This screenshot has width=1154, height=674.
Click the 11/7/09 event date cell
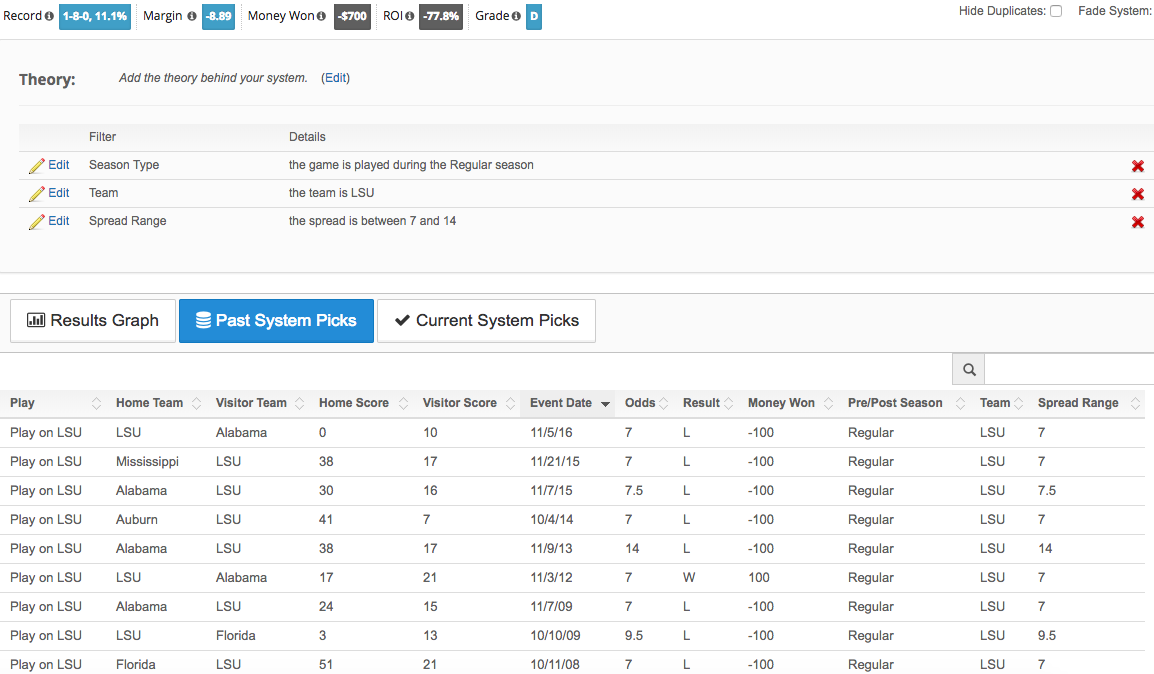point(552,606)
